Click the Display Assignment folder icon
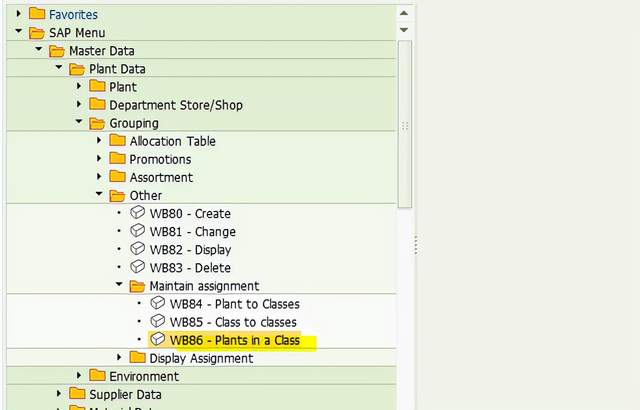Viewport: 640px width, 410px height. click(x=137, y=357)
